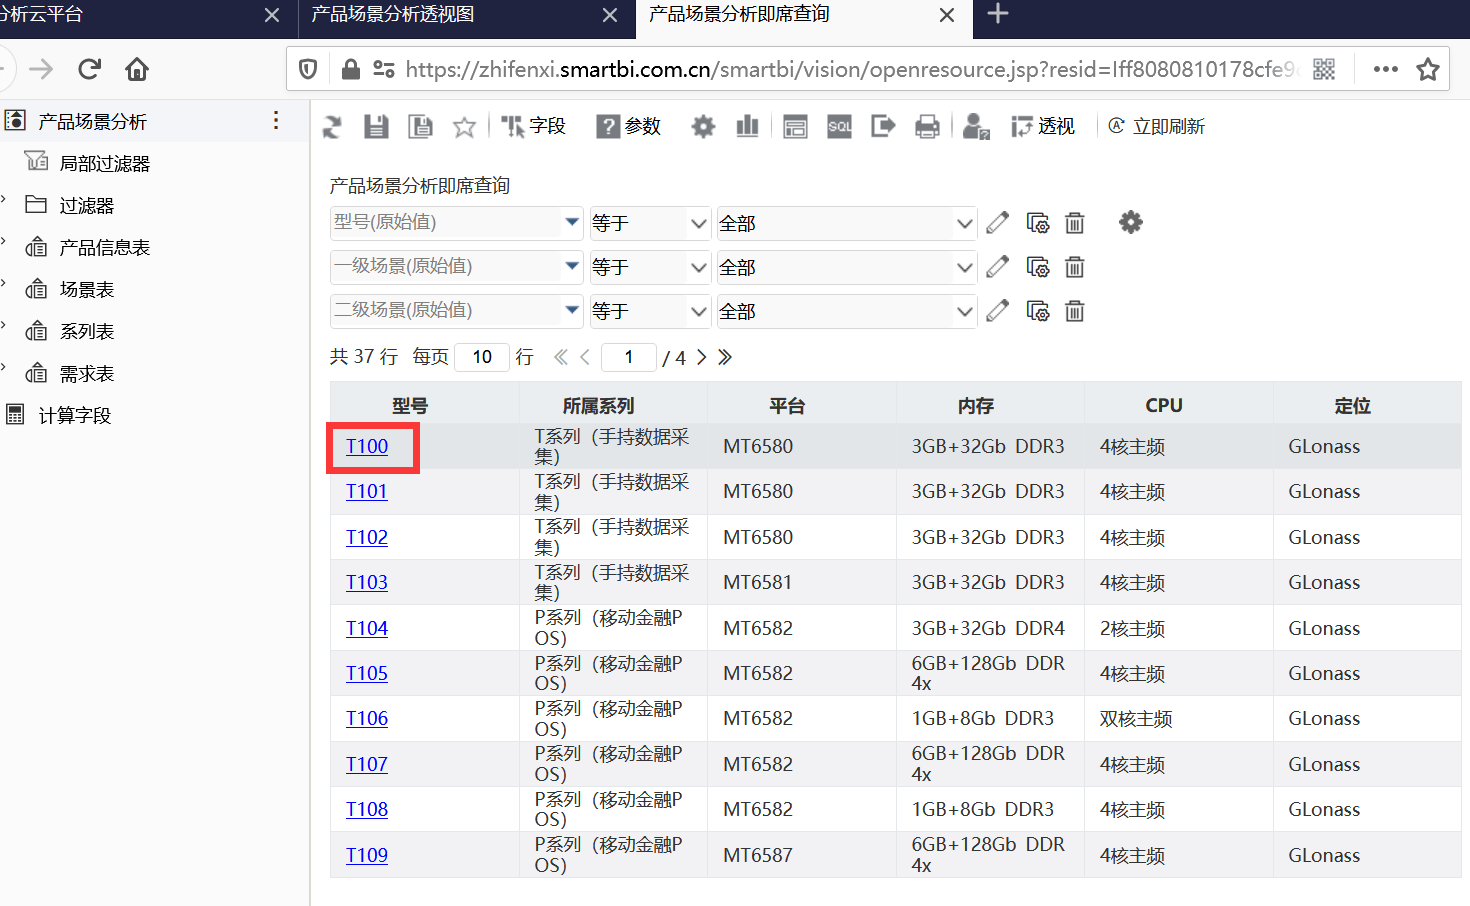Open the 全部 value dropdown for 型号
Image resolution: width=1470 pixels, height=906 pixels.
point(846,223)
